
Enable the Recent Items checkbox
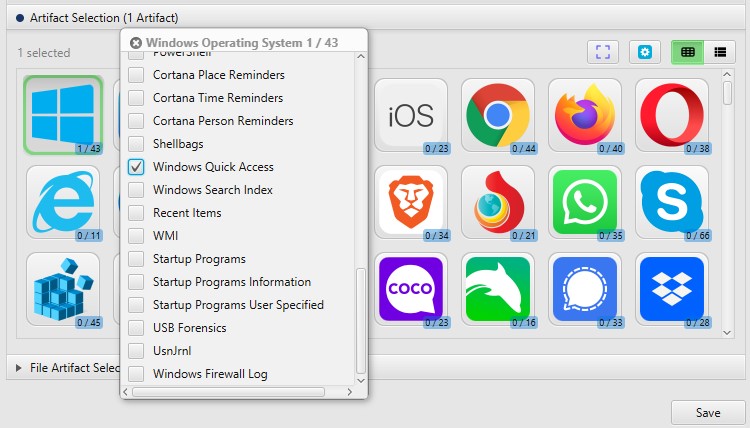click(x=136, y=212)
